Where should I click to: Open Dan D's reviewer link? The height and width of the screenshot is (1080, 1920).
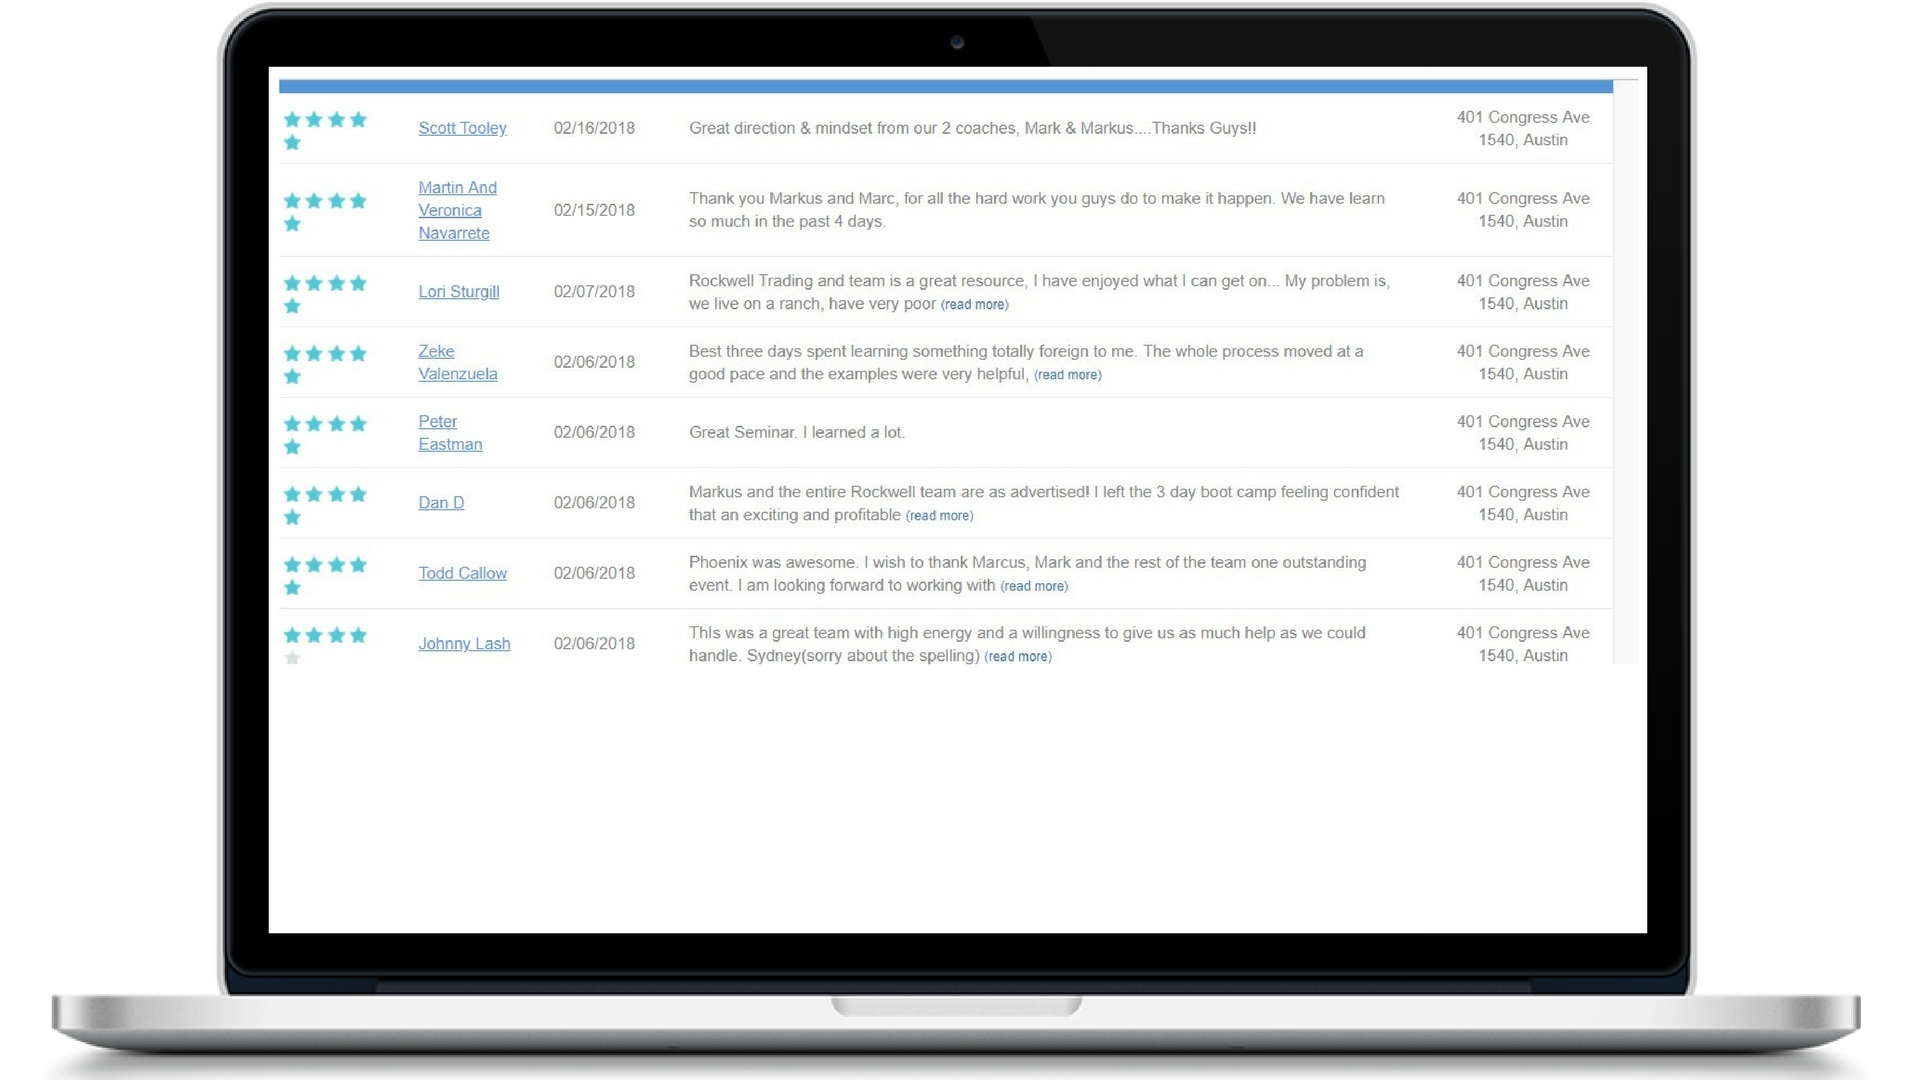coord(441,503)
